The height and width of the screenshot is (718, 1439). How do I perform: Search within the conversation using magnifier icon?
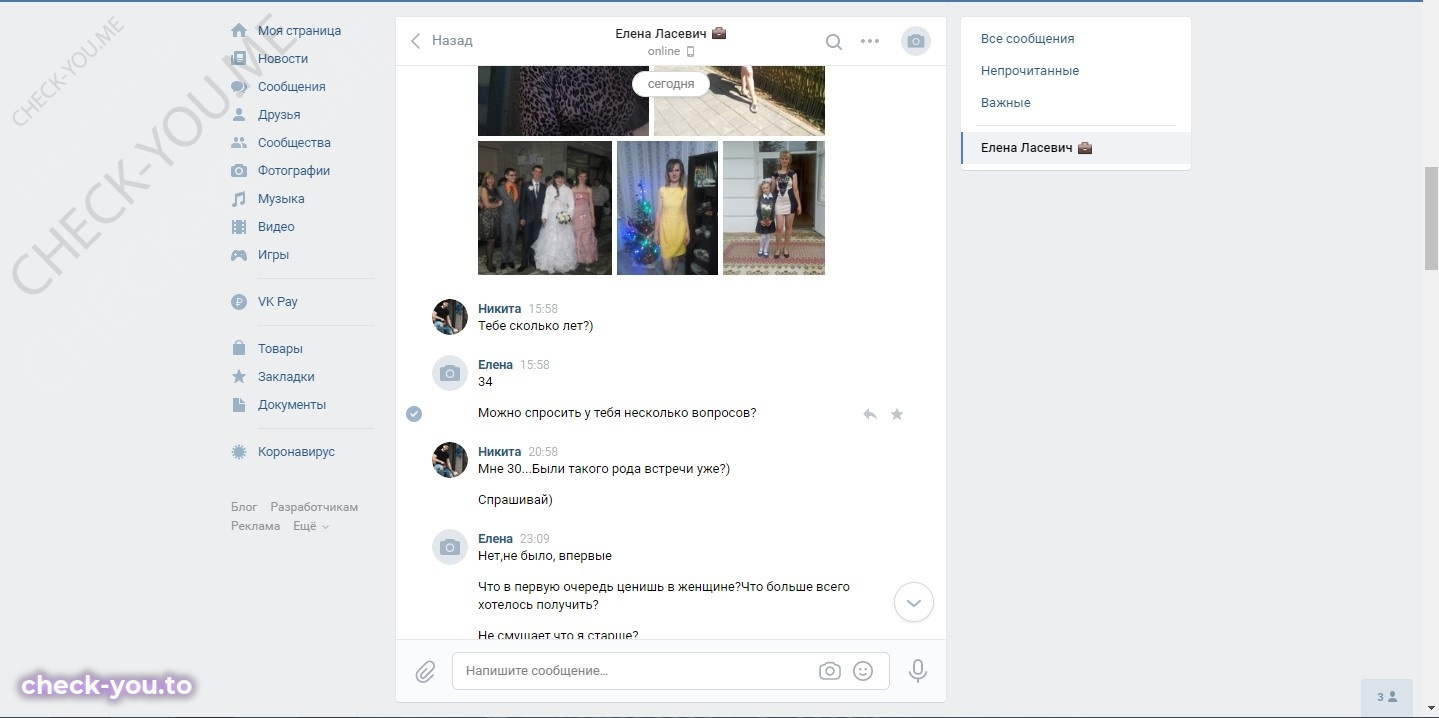click(833, 42)
